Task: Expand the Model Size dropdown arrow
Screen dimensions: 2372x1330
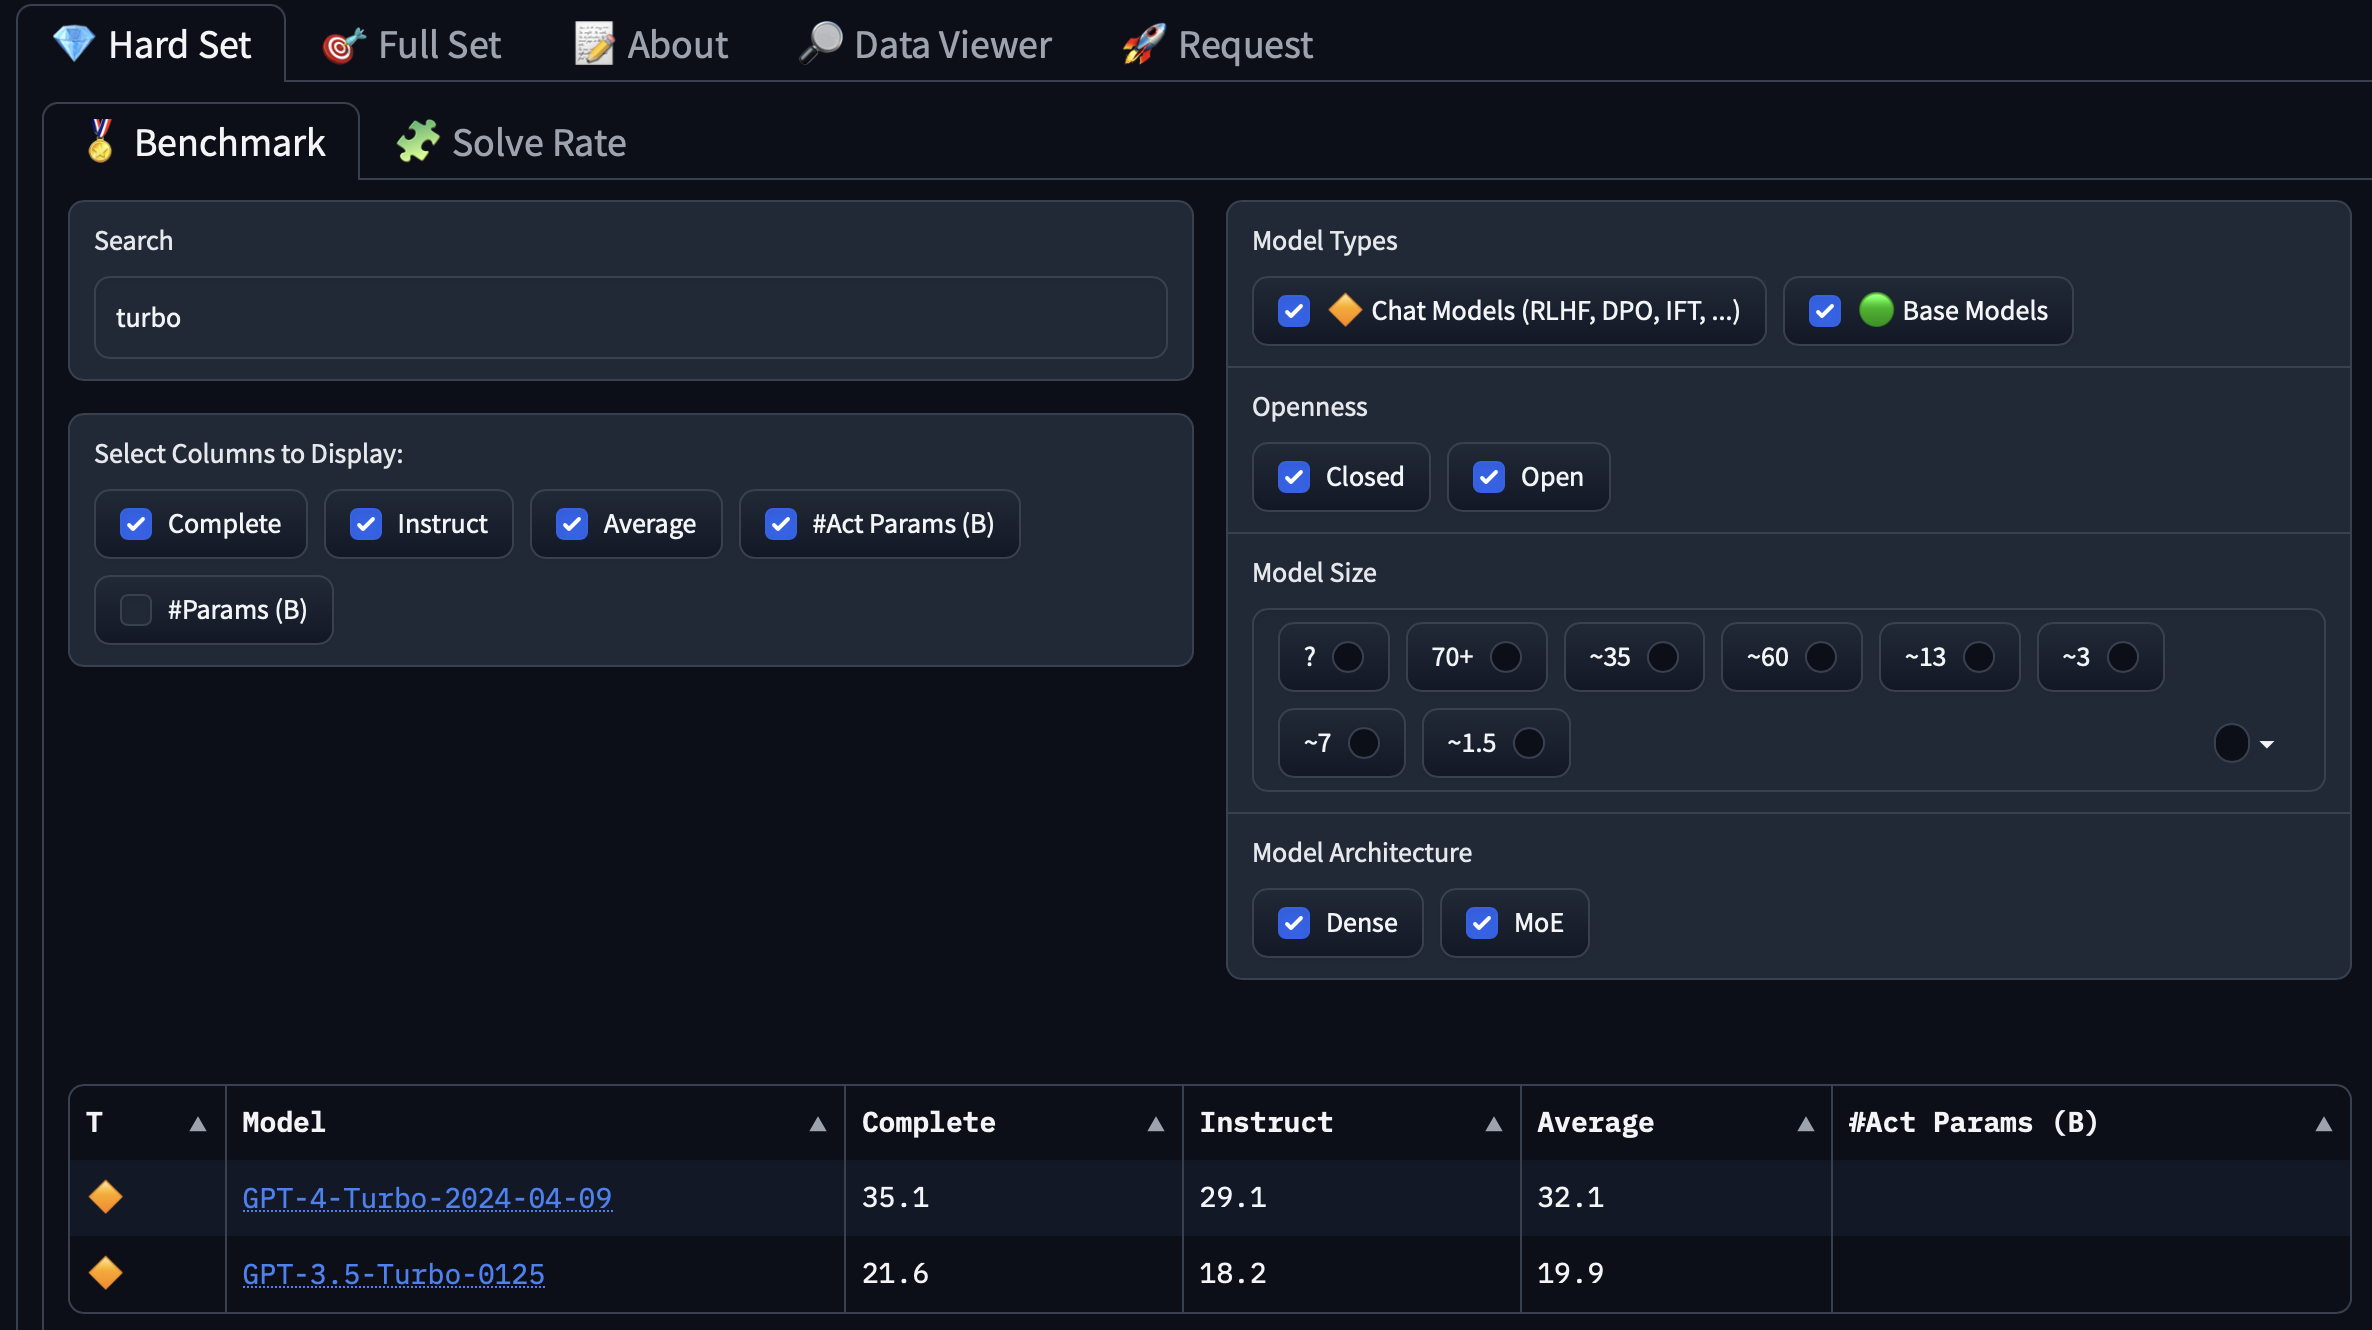Action: pyautogui.click(x=2267, y=744)
